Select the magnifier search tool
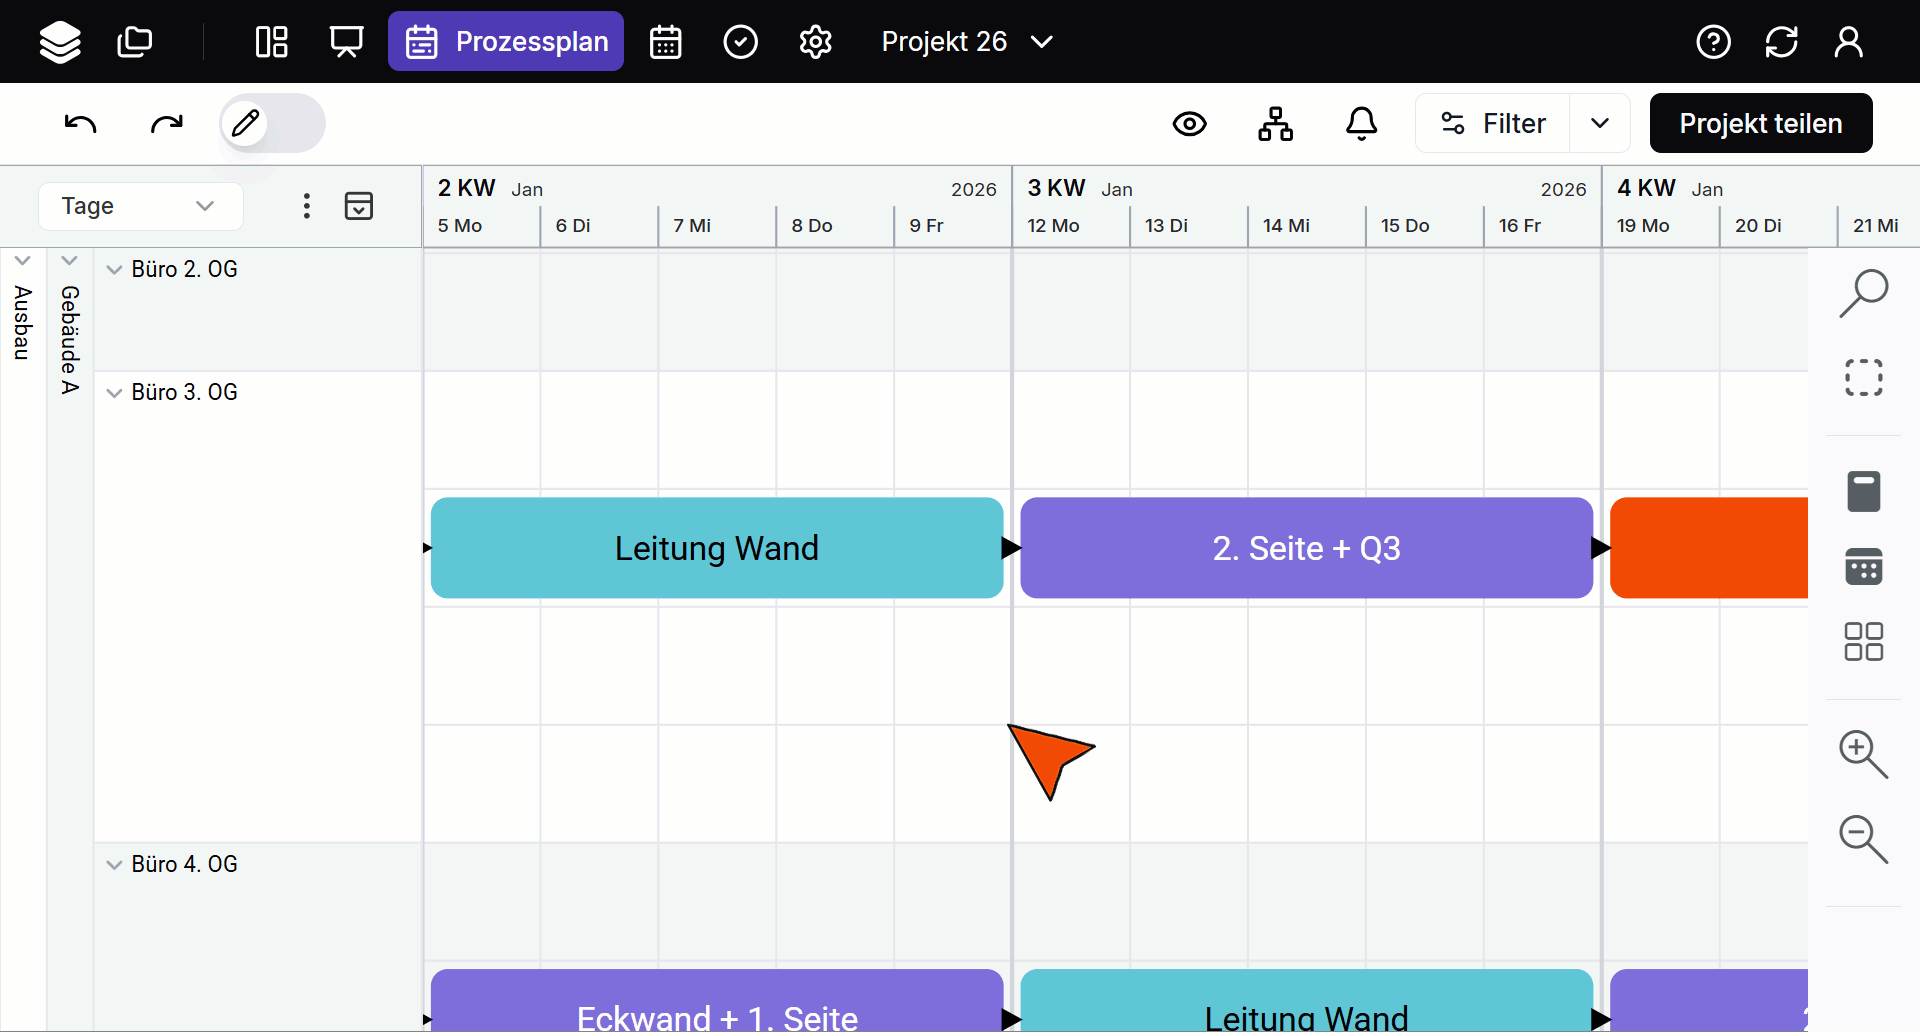Viewport: 1920px width, 1032px height. (x=1863, y=294)
